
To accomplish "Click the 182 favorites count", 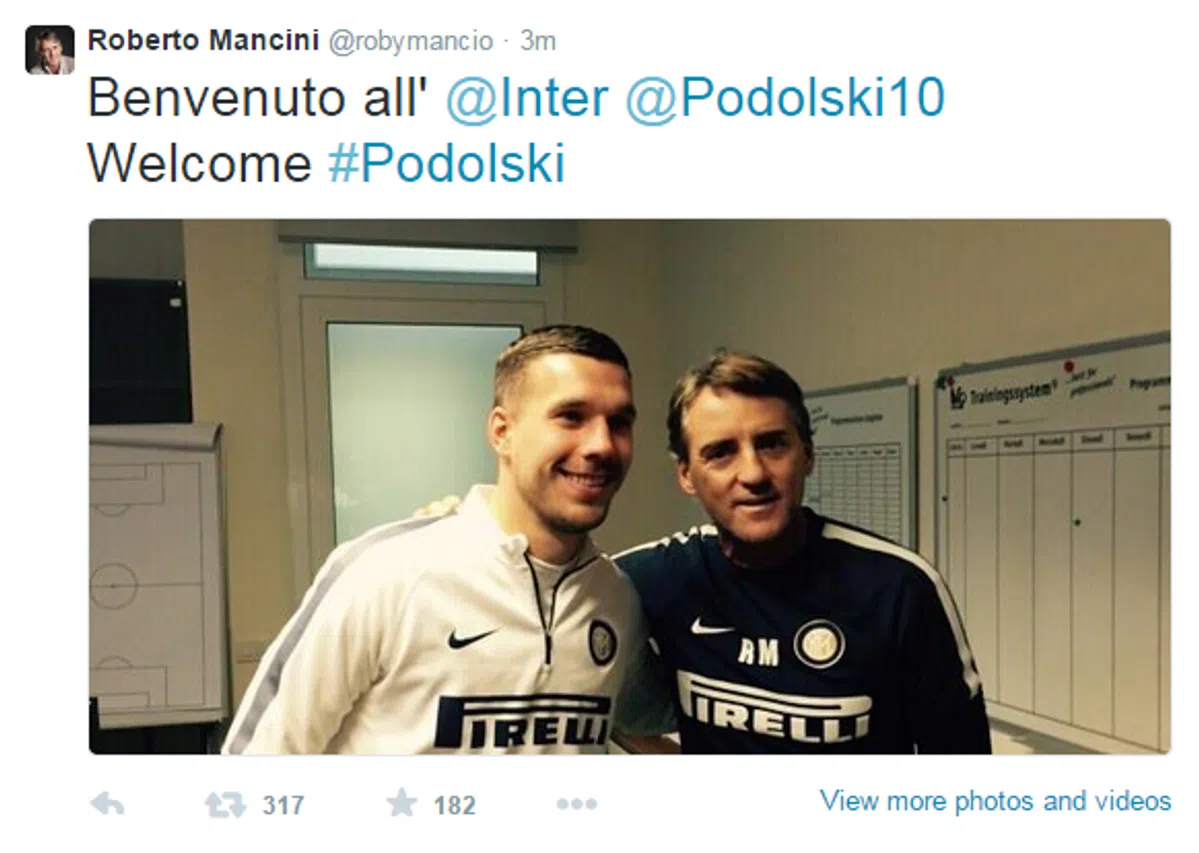I will point(454,806).
